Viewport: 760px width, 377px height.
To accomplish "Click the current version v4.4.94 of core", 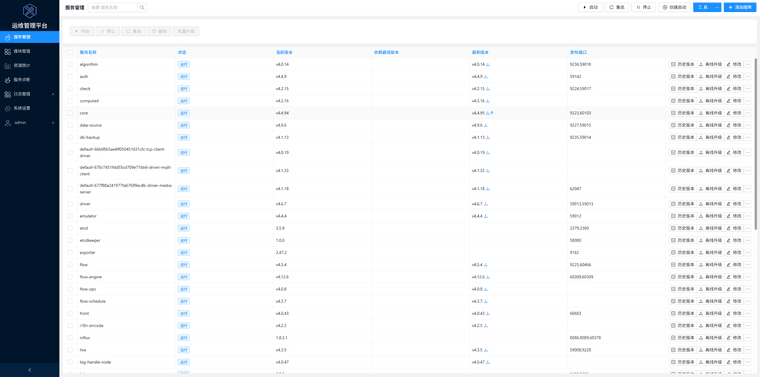I will (283, 113).
